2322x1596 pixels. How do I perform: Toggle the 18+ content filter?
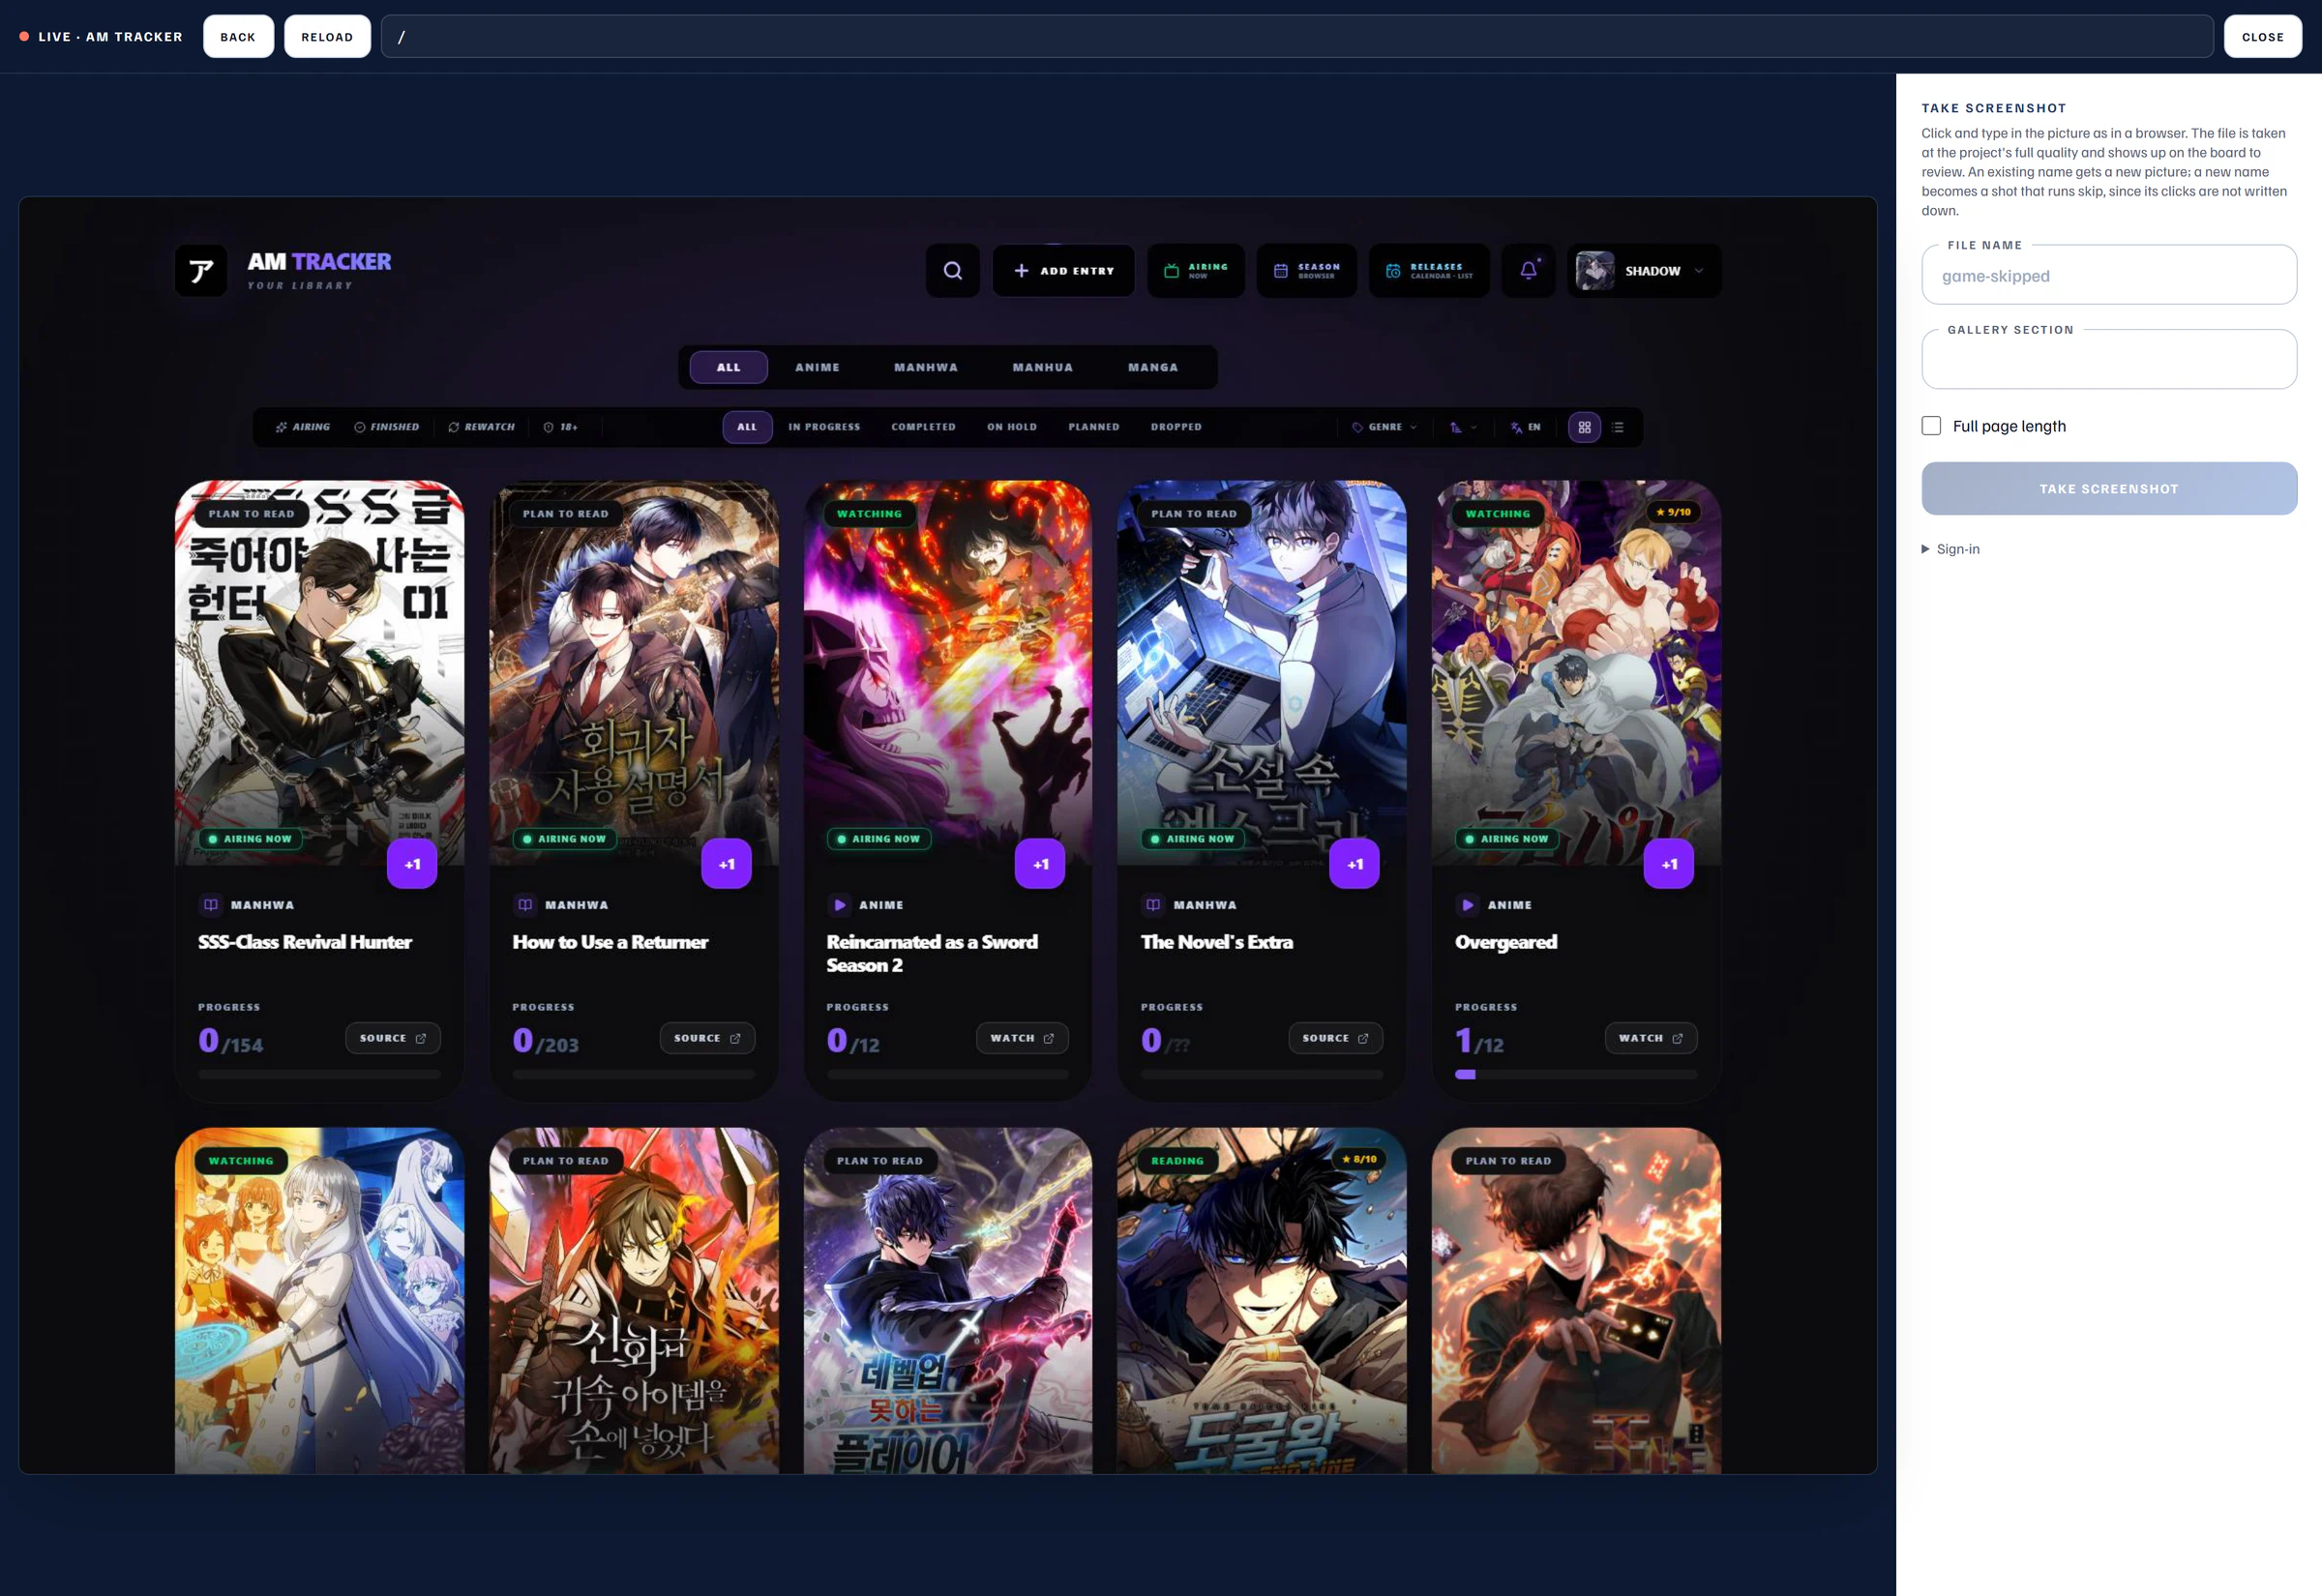560,427
